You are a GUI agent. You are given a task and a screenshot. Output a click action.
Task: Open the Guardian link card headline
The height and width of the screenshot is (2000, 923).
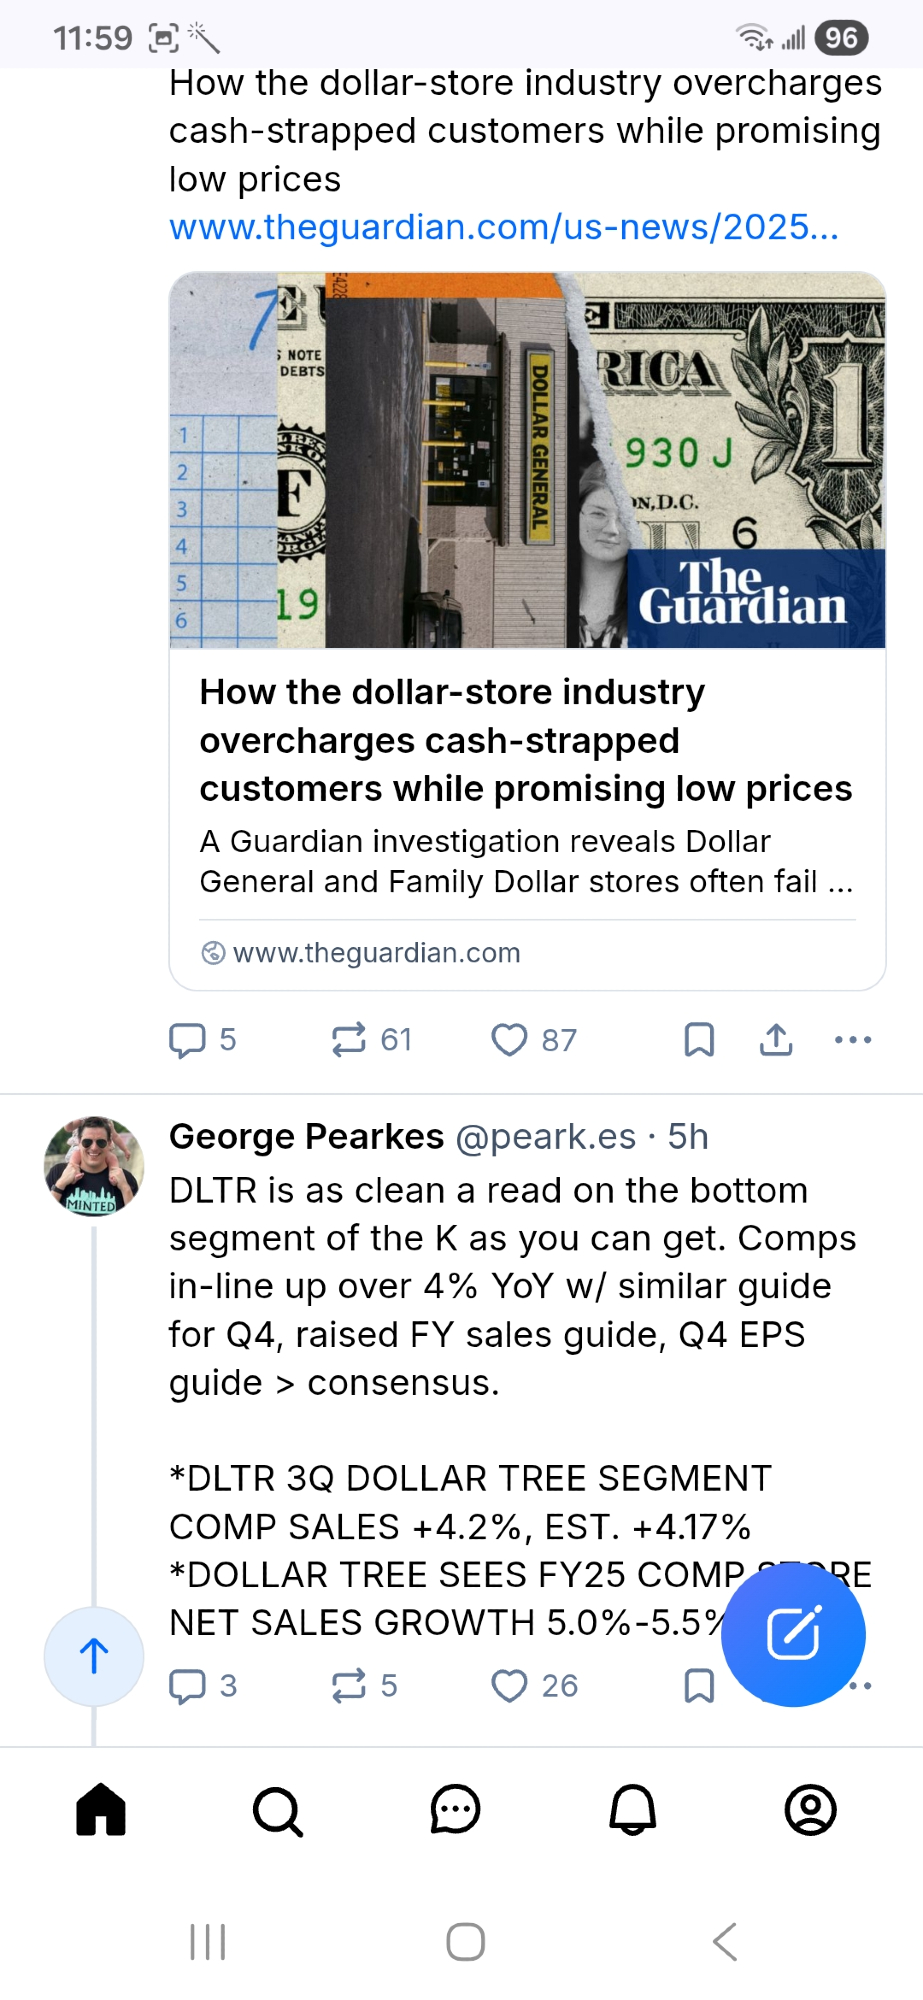coord(526,740)
